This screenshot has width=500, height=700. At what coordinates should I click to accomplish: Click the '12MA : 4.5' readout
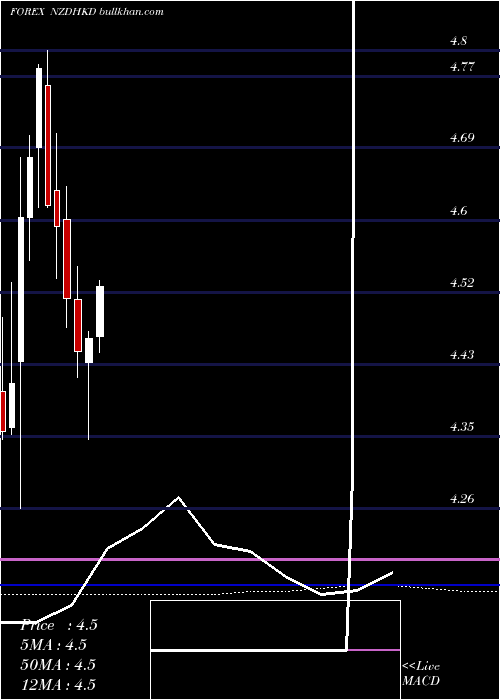click(58, 684)
